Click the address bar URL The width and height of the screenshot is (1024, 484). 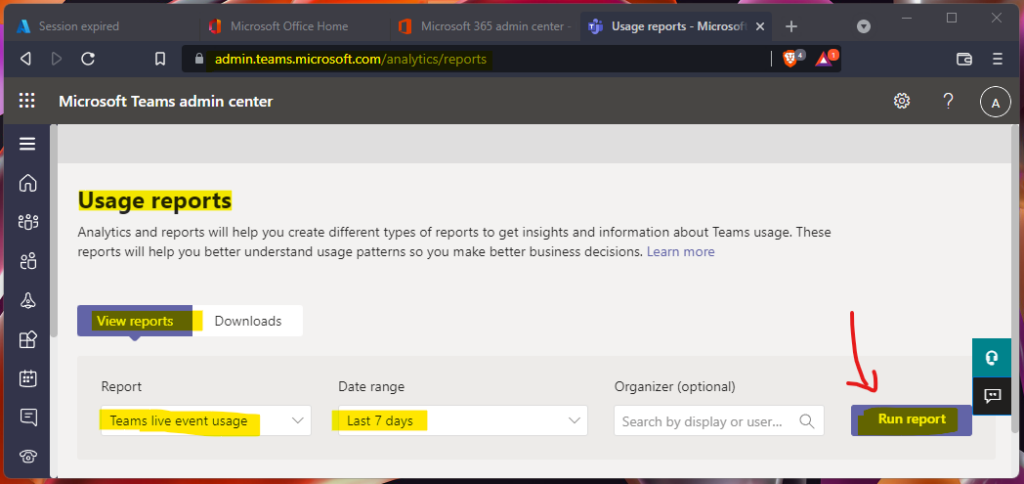[x=351, y=59]
